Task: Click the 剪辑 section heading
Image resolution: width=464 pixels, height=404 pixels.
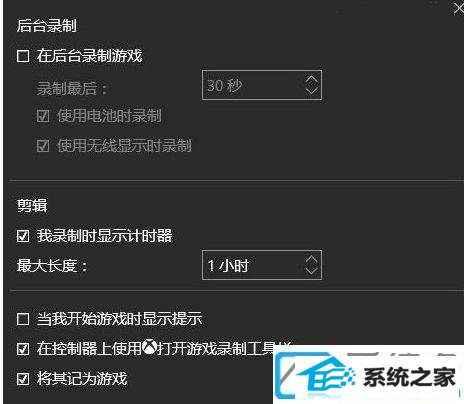Action: pyautogui.click(x=32, y=205)
